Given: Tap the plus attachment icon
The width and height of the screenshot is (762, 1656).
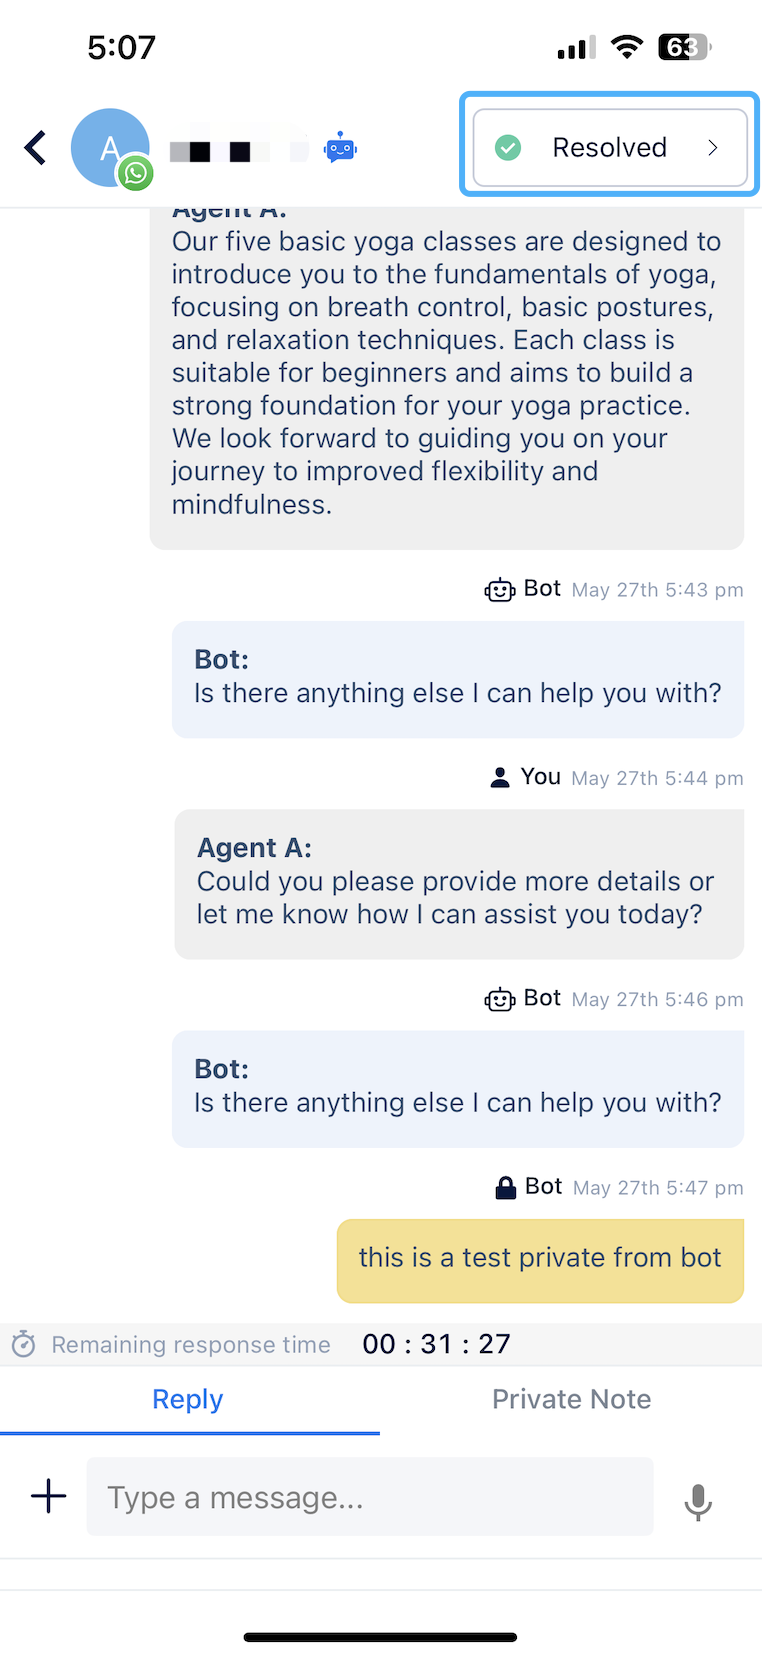Looking at the screenshot, I should pyautogui.click(x=48, y=1496).
